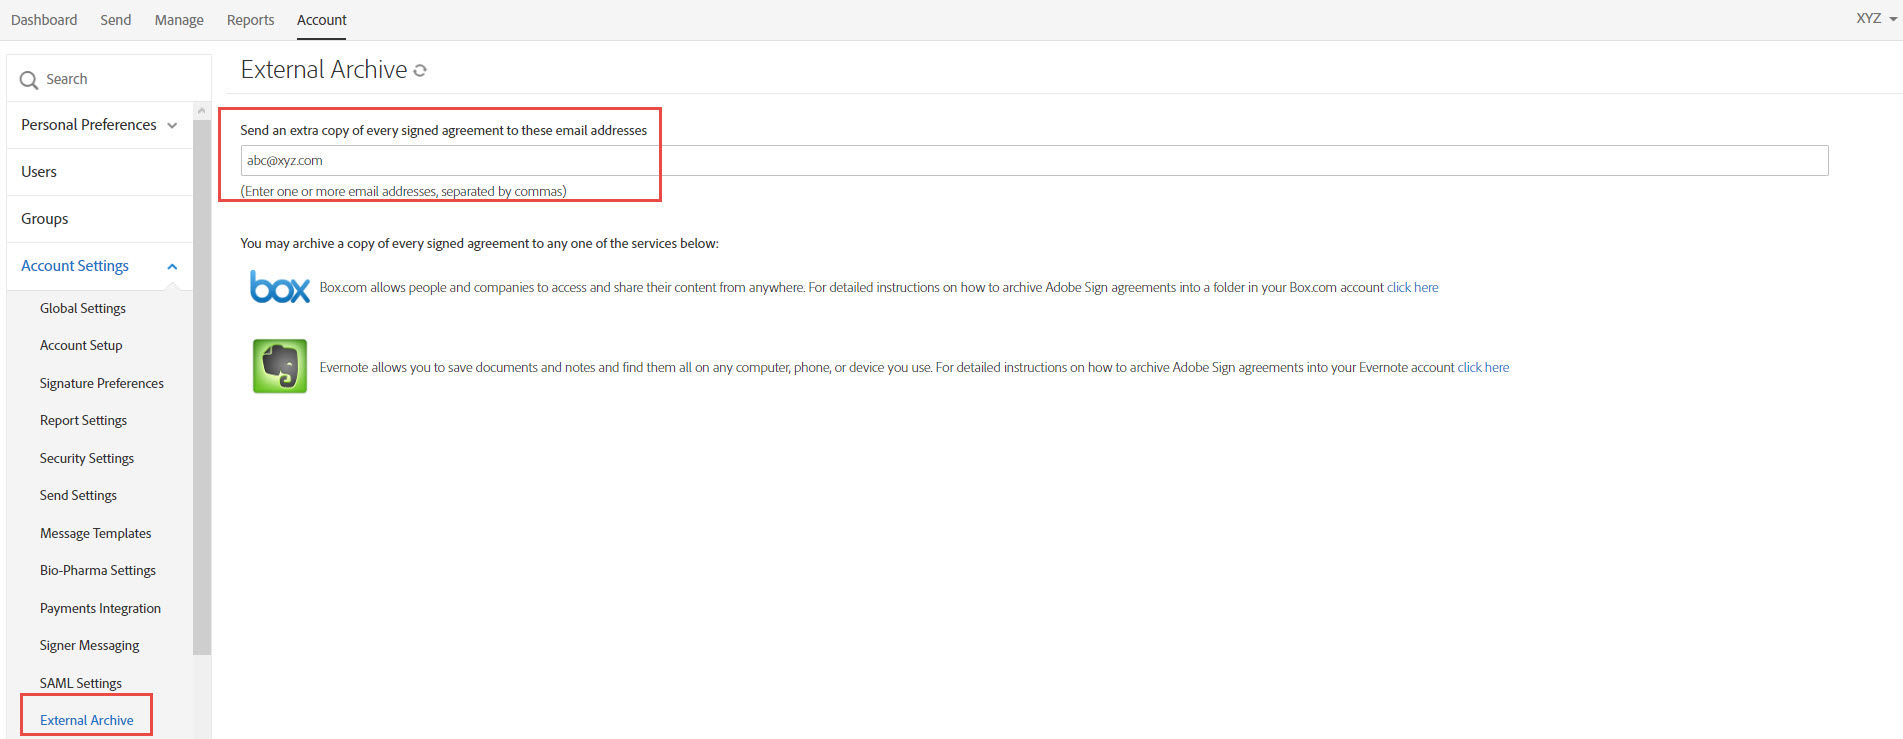Switch to the Dashboard tab
Screen dimensions: 1903x739
tap(44, 20)
